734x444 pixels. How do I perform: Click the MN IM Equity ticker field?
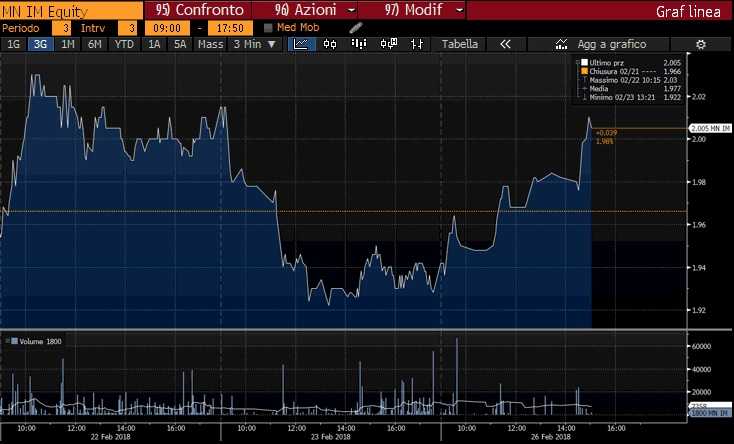[x=72, y=11]
